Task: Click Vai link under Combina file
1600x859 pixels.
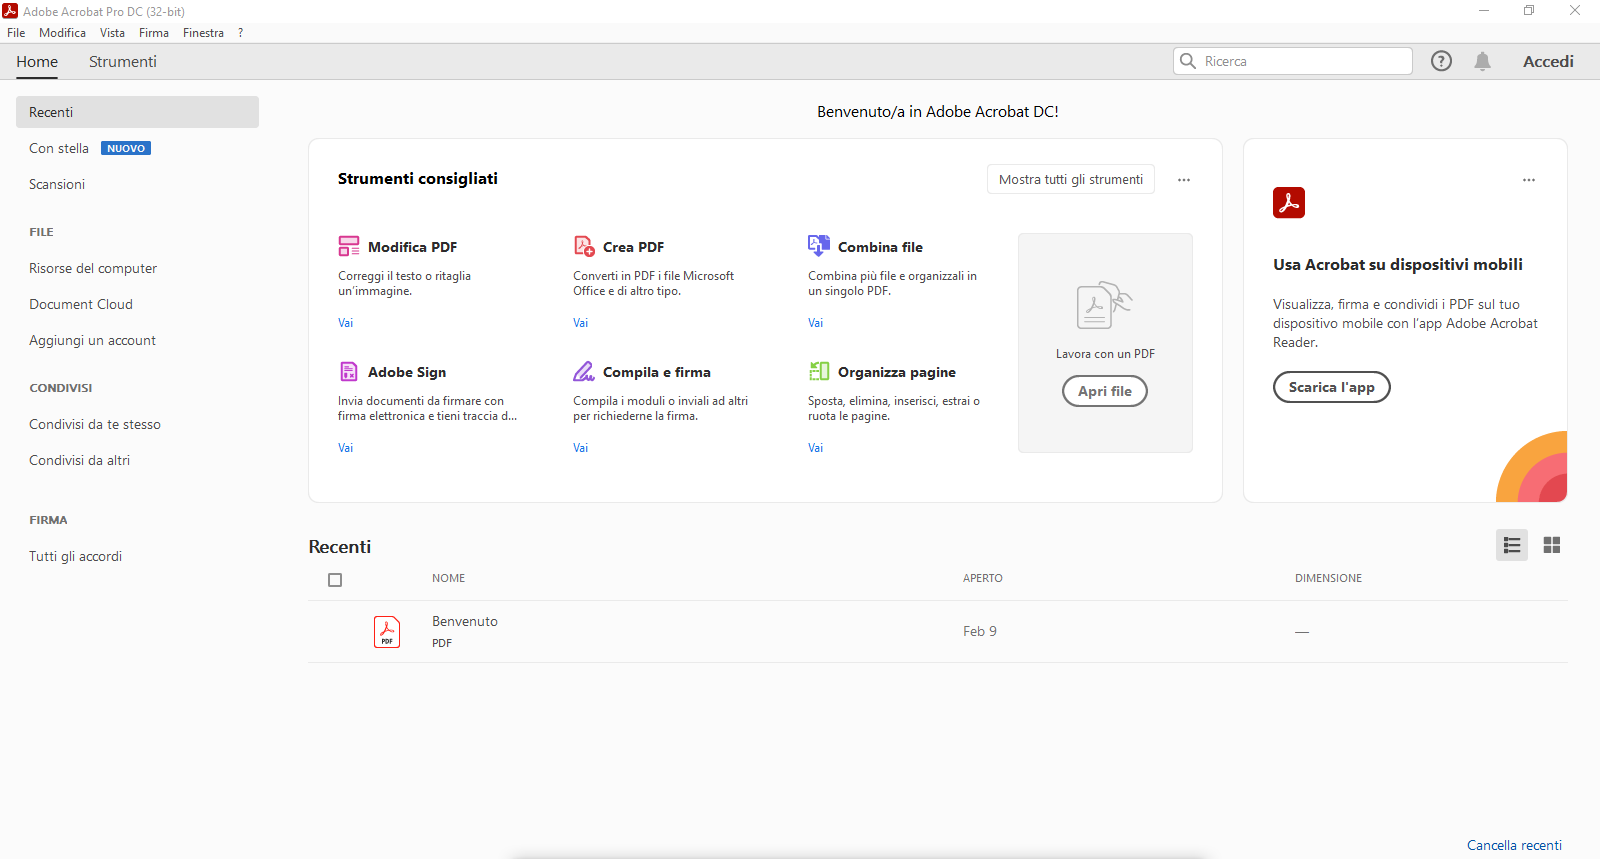Action: (815, 323)
